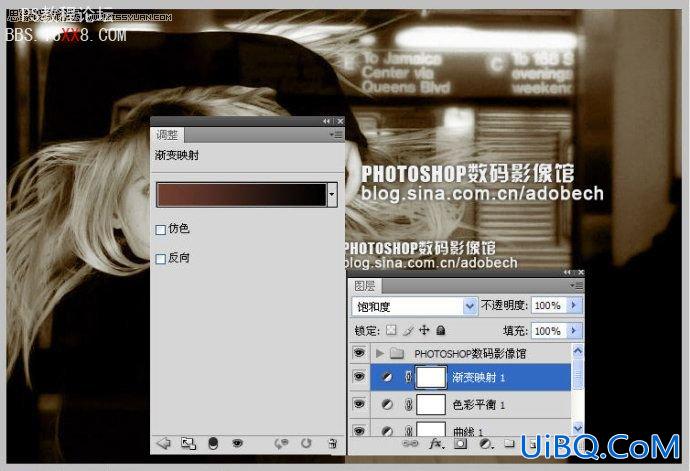This screenshot has height=471, width=690.
Task: Hide the 色彩平衡 1 layer
Action: [360, 404]
